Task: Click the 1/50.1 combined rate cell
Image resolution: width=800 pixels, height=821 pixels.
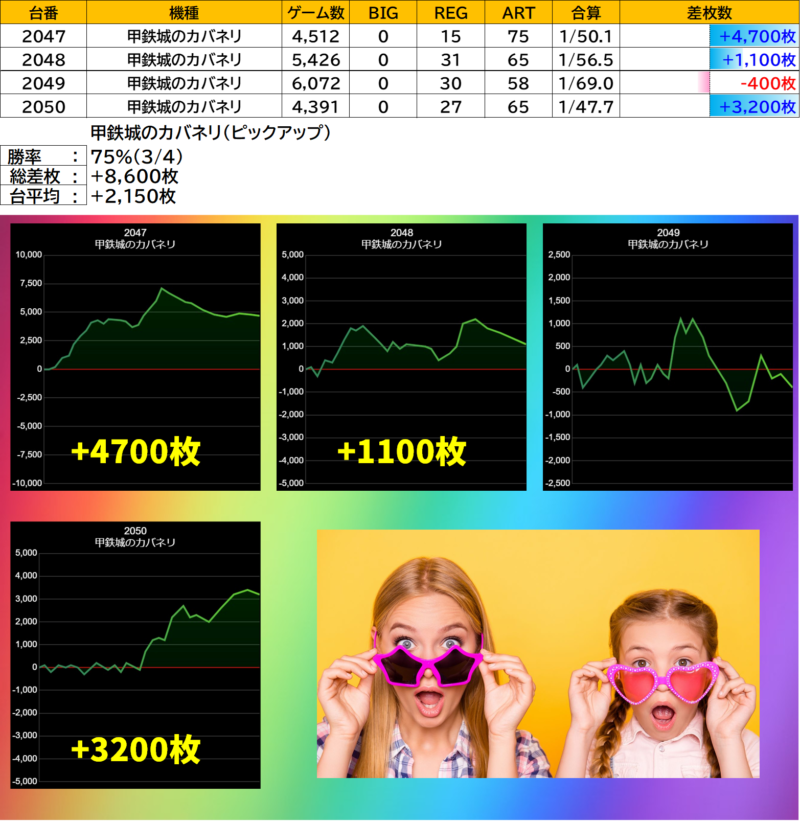Action: pyautogui.click(x=586, y=36)
